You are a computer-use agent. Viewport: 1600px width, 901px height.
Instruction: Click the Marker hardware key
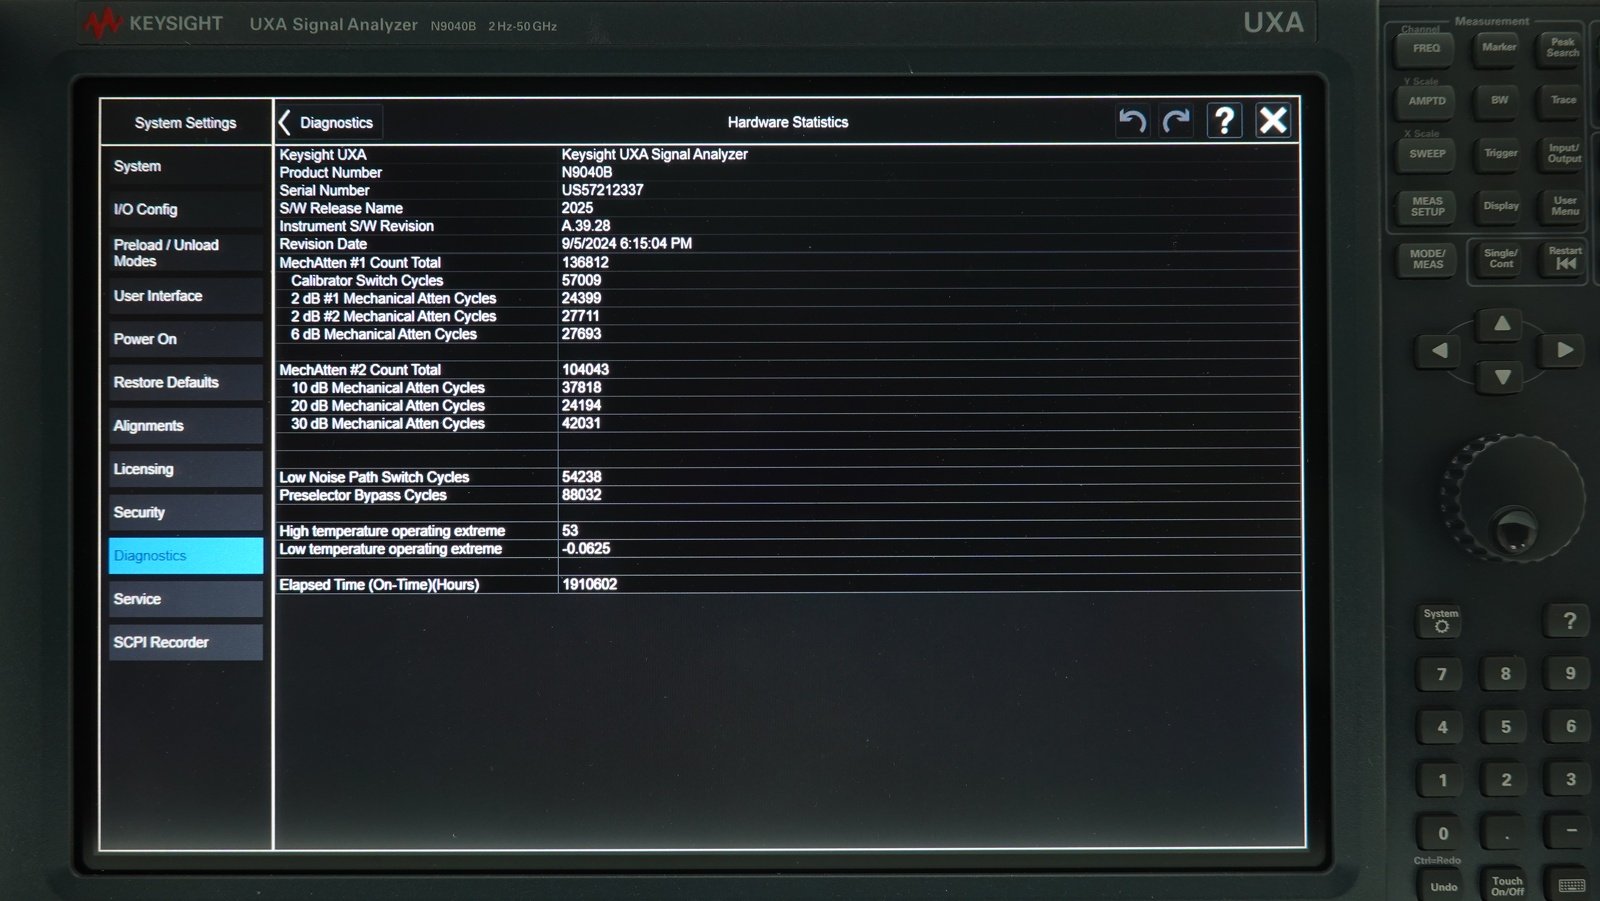pos(1499,47)
